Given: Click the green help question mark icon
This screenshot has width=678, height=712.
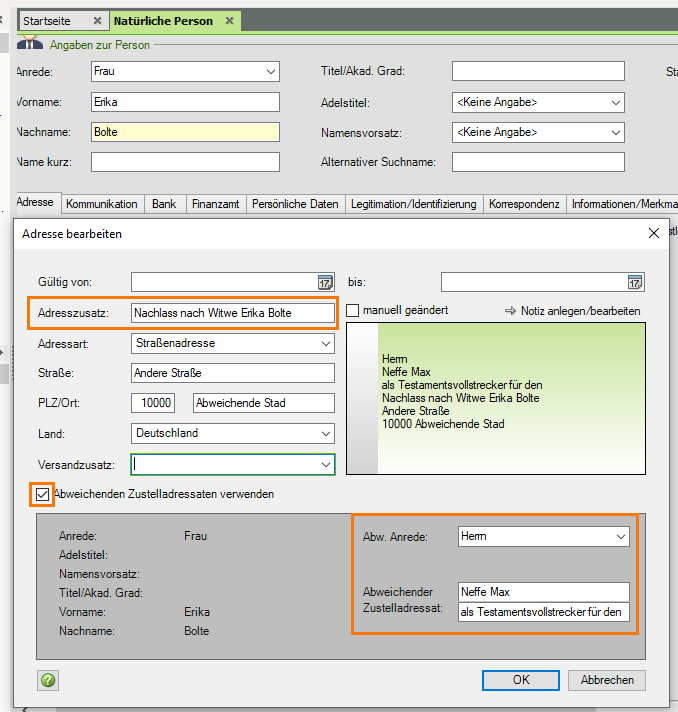Looking at the screenshot, I should (48, 680).
